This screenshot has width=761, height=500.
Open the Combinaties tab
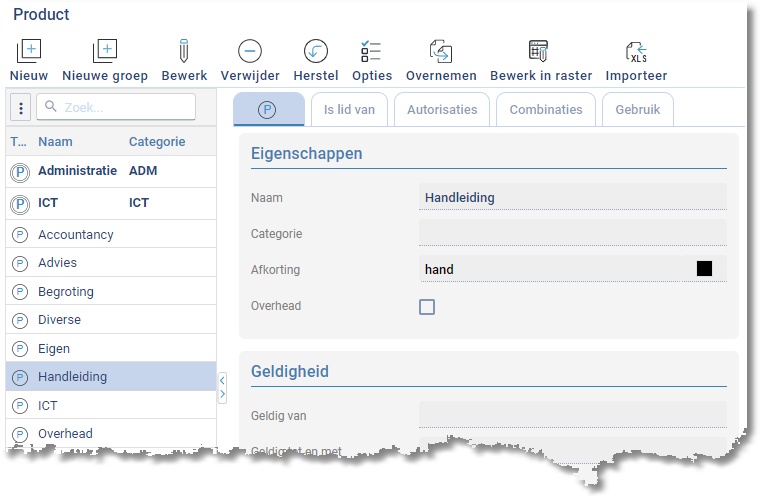click(546, 109)
